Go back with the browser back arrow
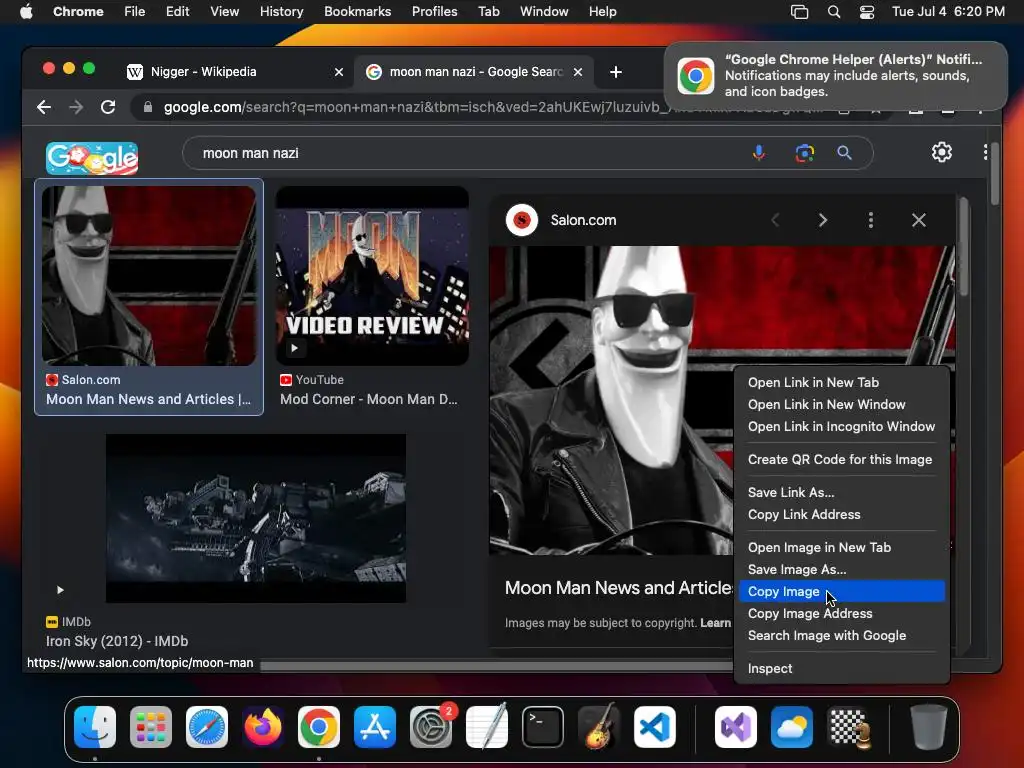1024x768 pixels. coord(44,107)
